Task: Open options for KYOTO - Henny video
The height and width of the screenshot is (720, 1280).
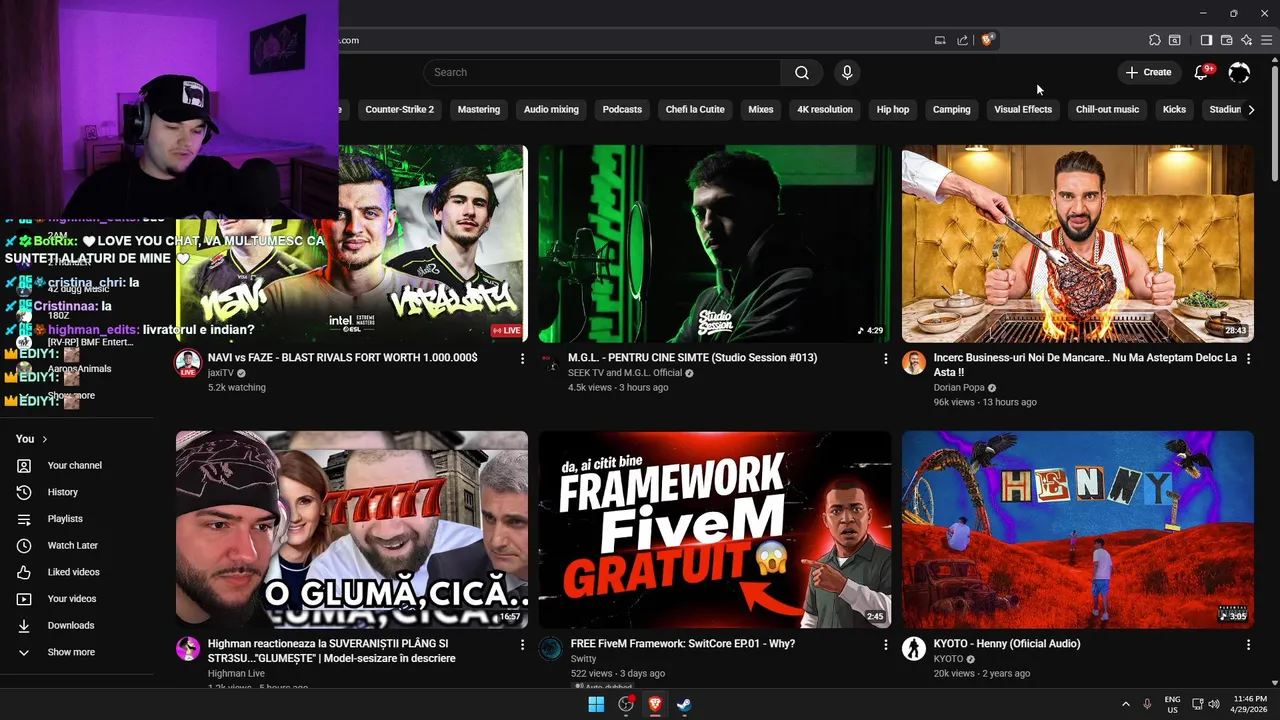Action: [x=1248, y=645]
